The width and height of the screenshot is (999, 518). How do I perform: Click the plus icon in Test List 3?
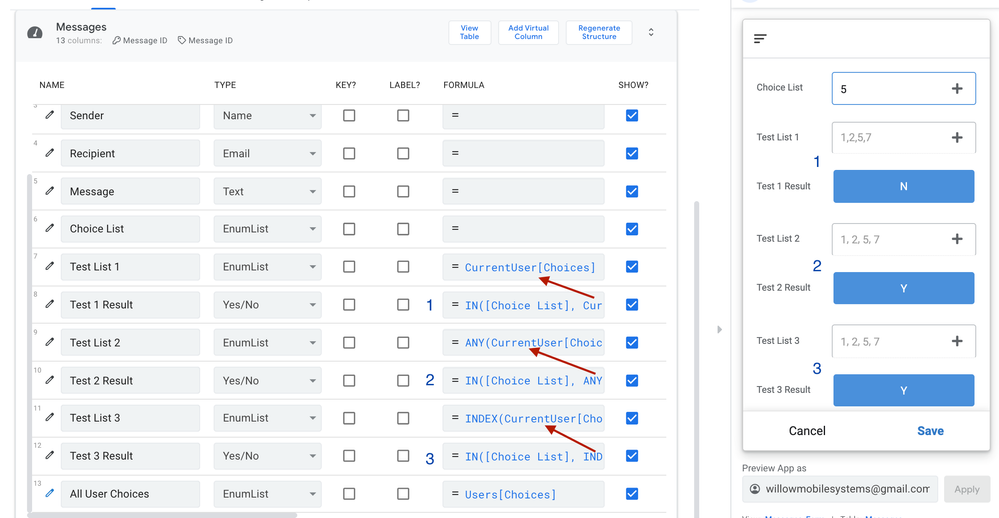pyautogui.click(x=957, y=341)
